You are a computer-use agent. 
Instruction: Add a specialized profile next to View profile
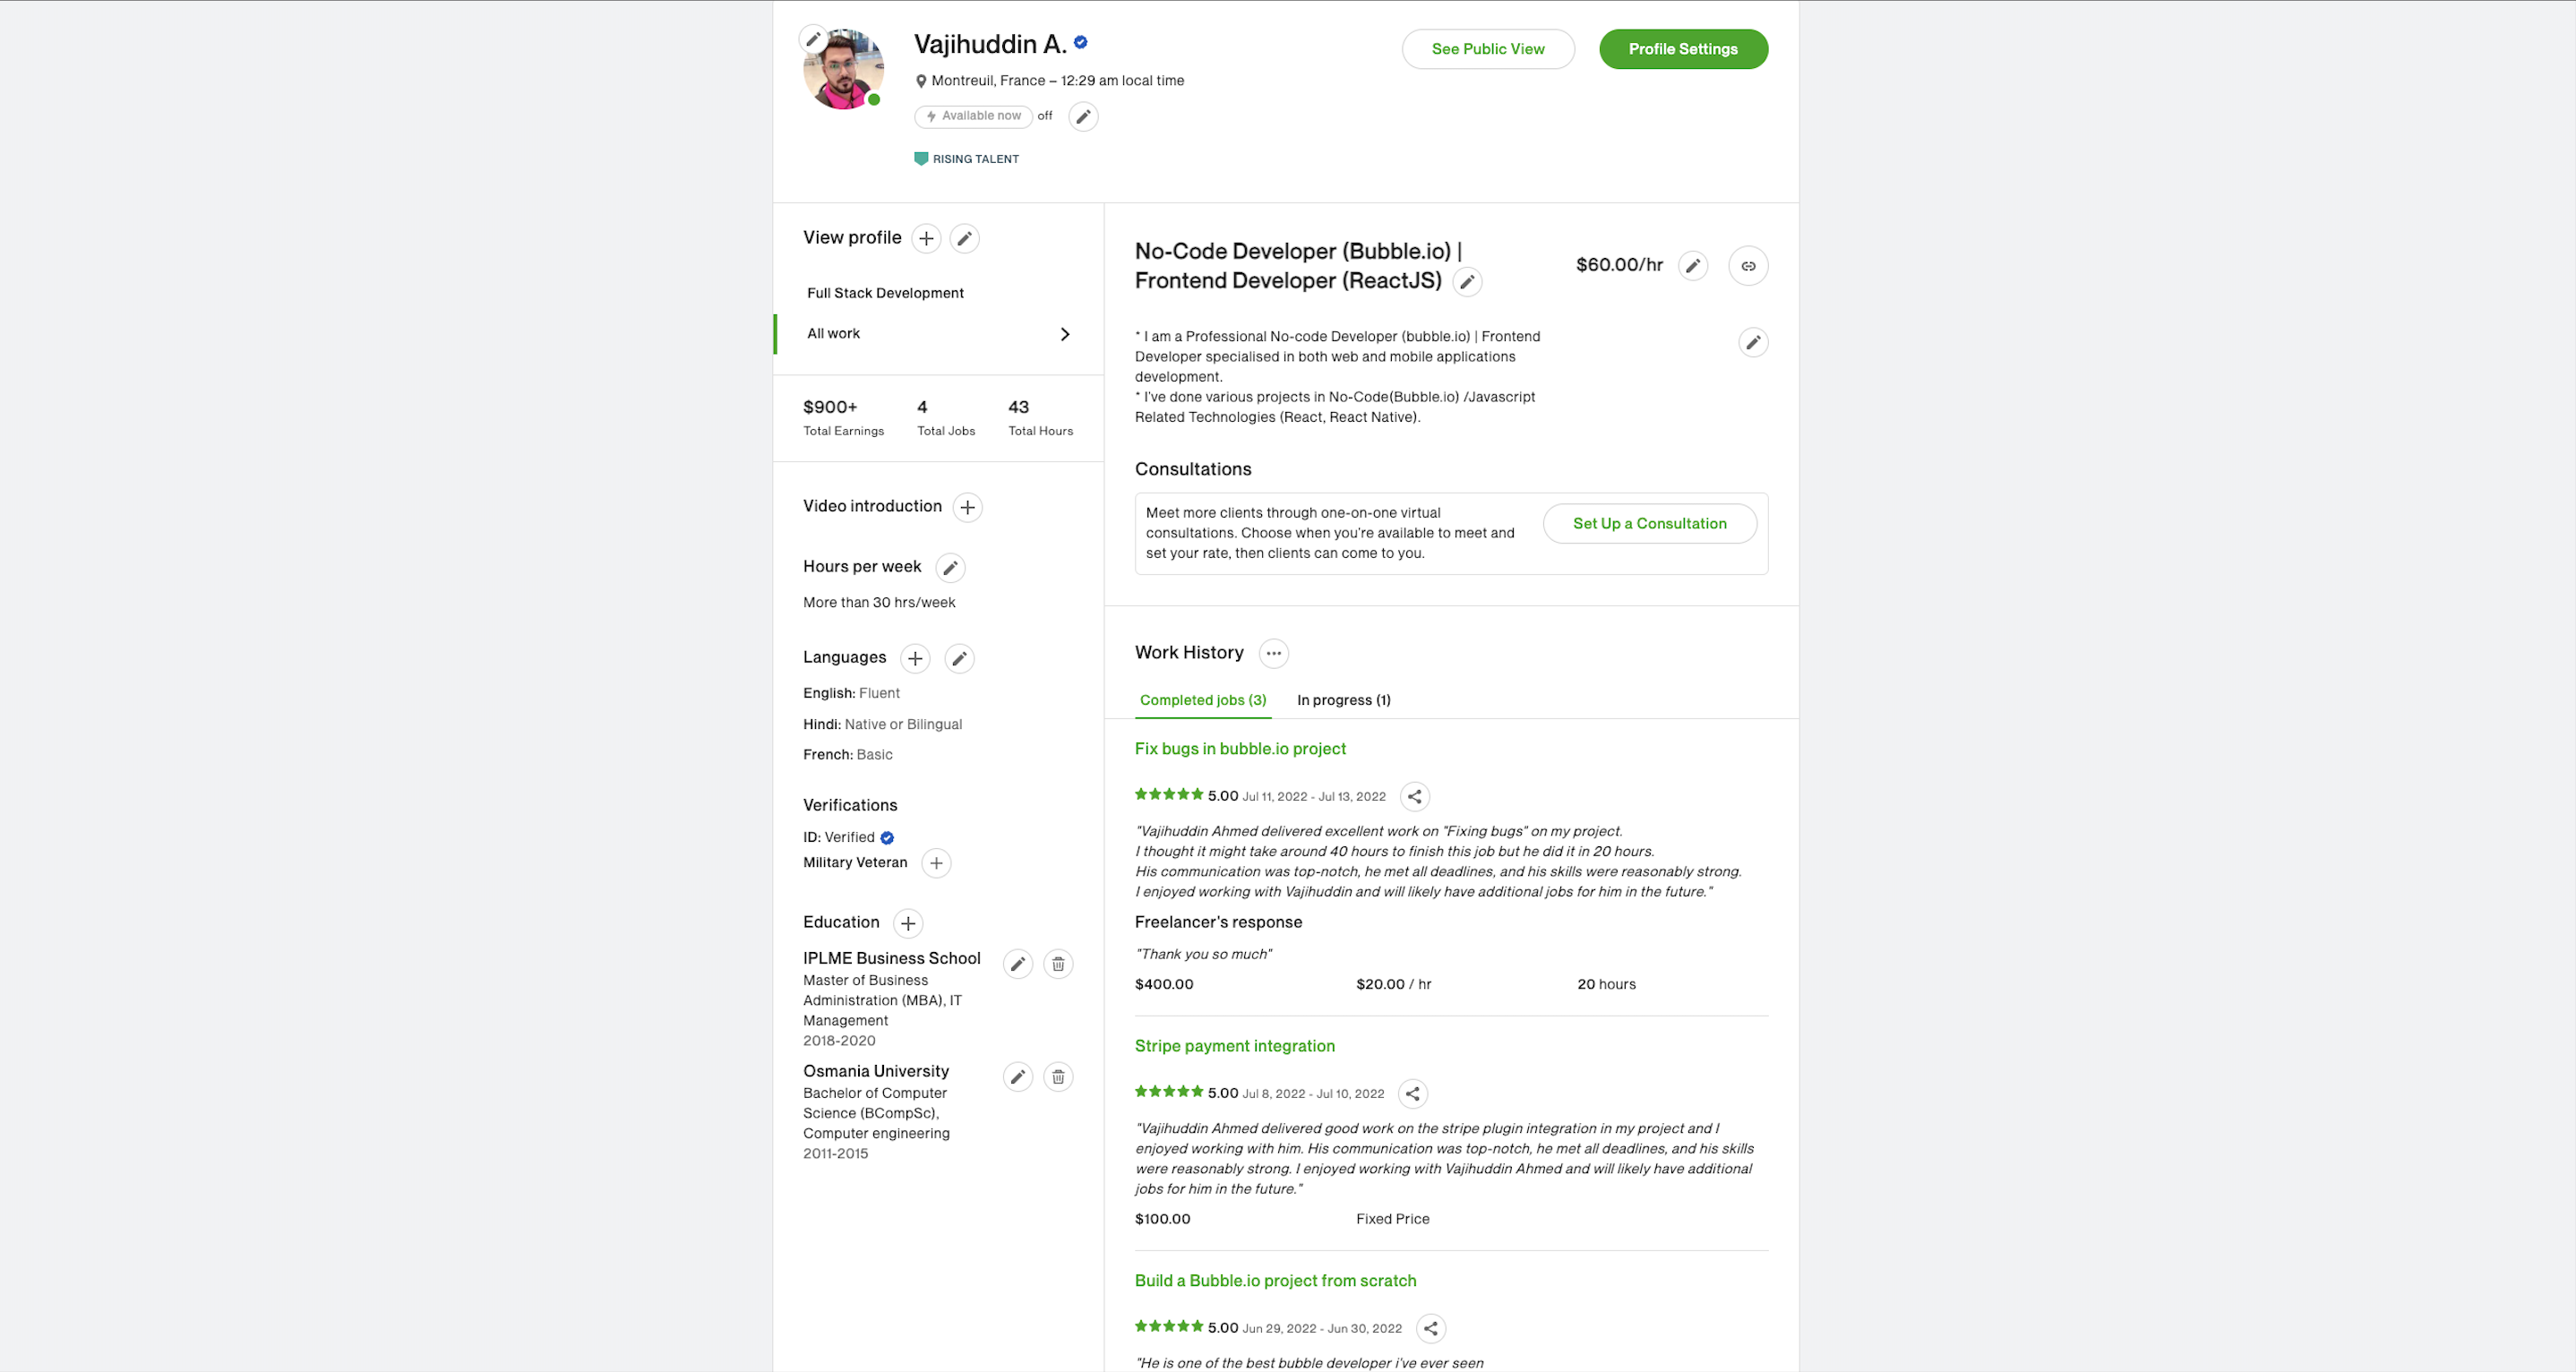(x=926, y=239)
